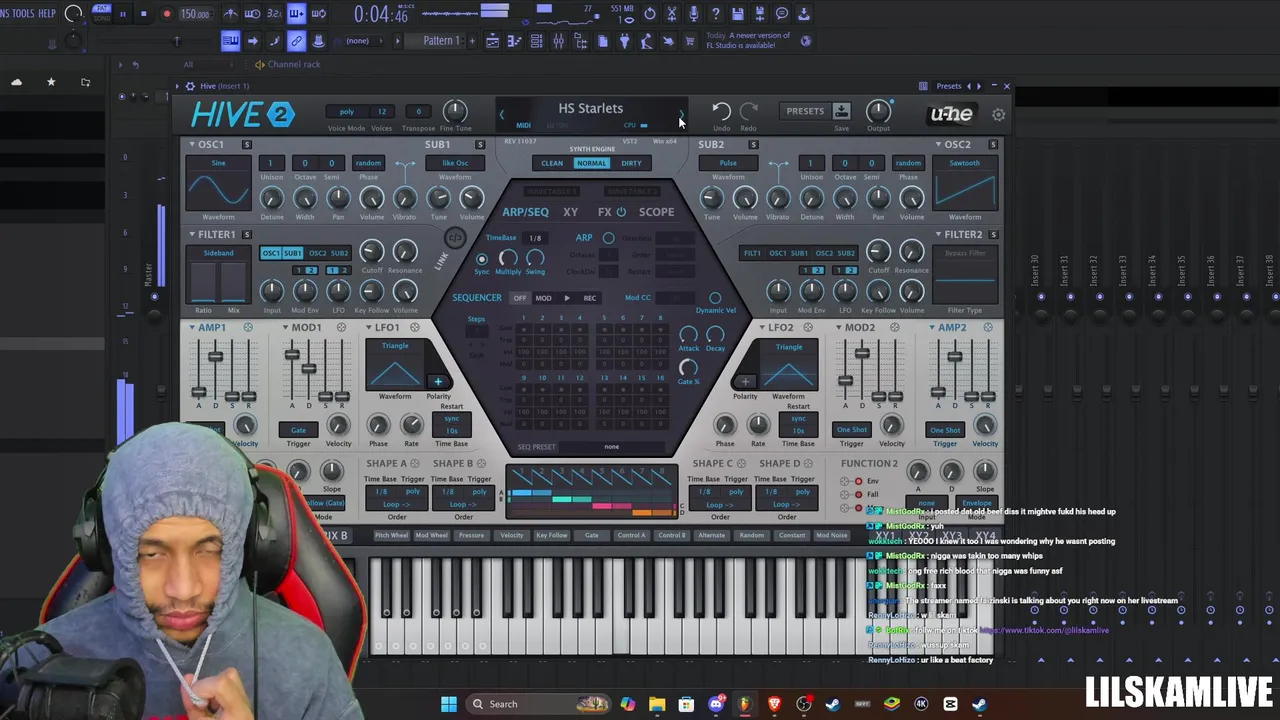Switch to the XY tab

(x=570, y=212)
